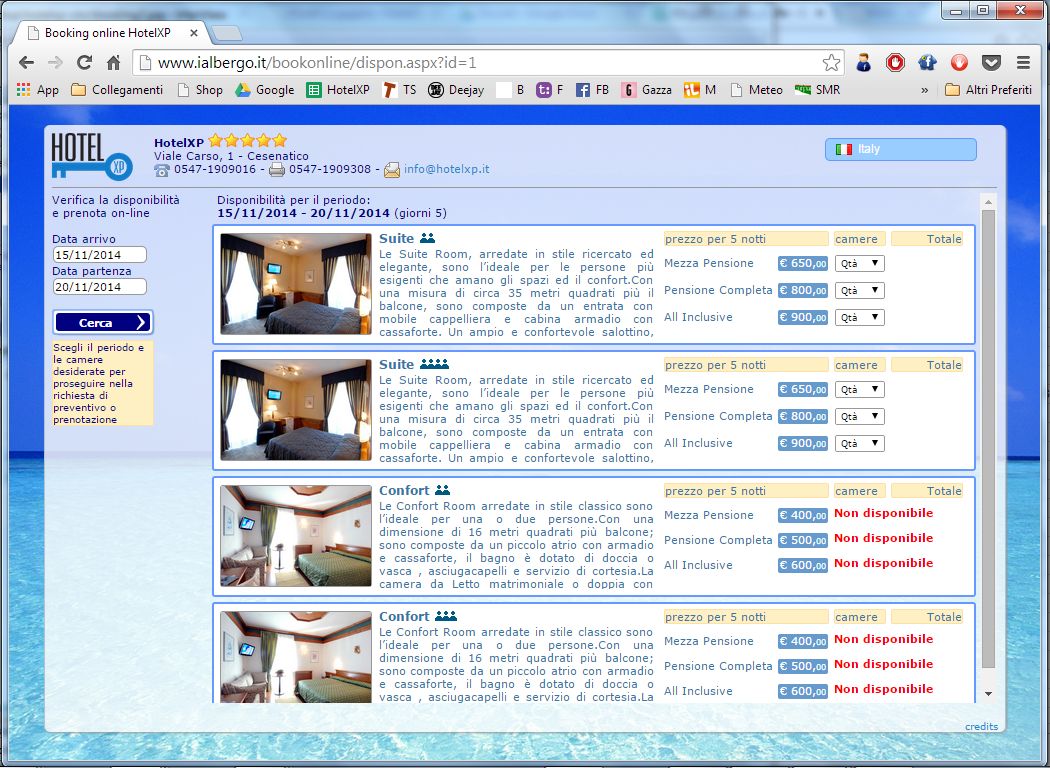The width and height of the screenshot is (1050, 768).
Task: Switch to the Booking online HotelXP tab
Action: [x=107, y=33]
